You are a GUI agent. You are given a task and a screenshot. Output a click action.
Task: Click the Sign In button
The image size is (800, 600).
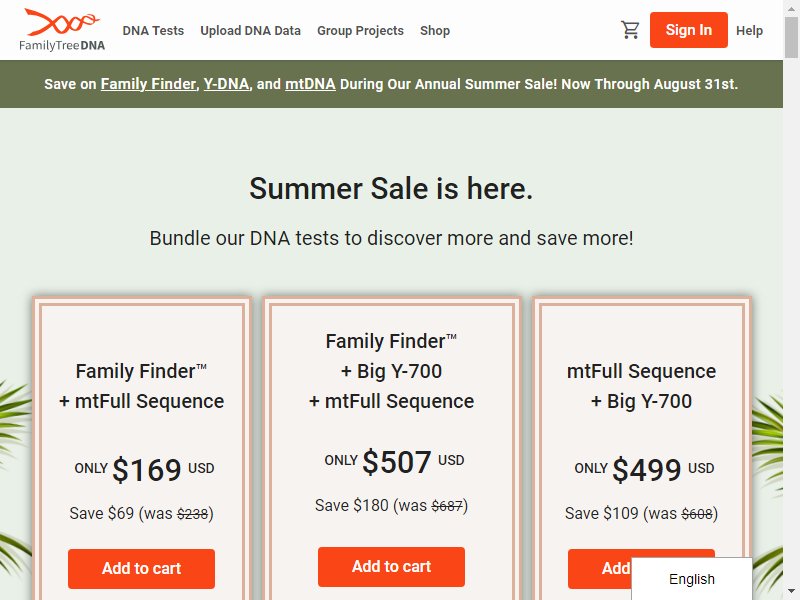pyautogui.click(x=688, y=30)
